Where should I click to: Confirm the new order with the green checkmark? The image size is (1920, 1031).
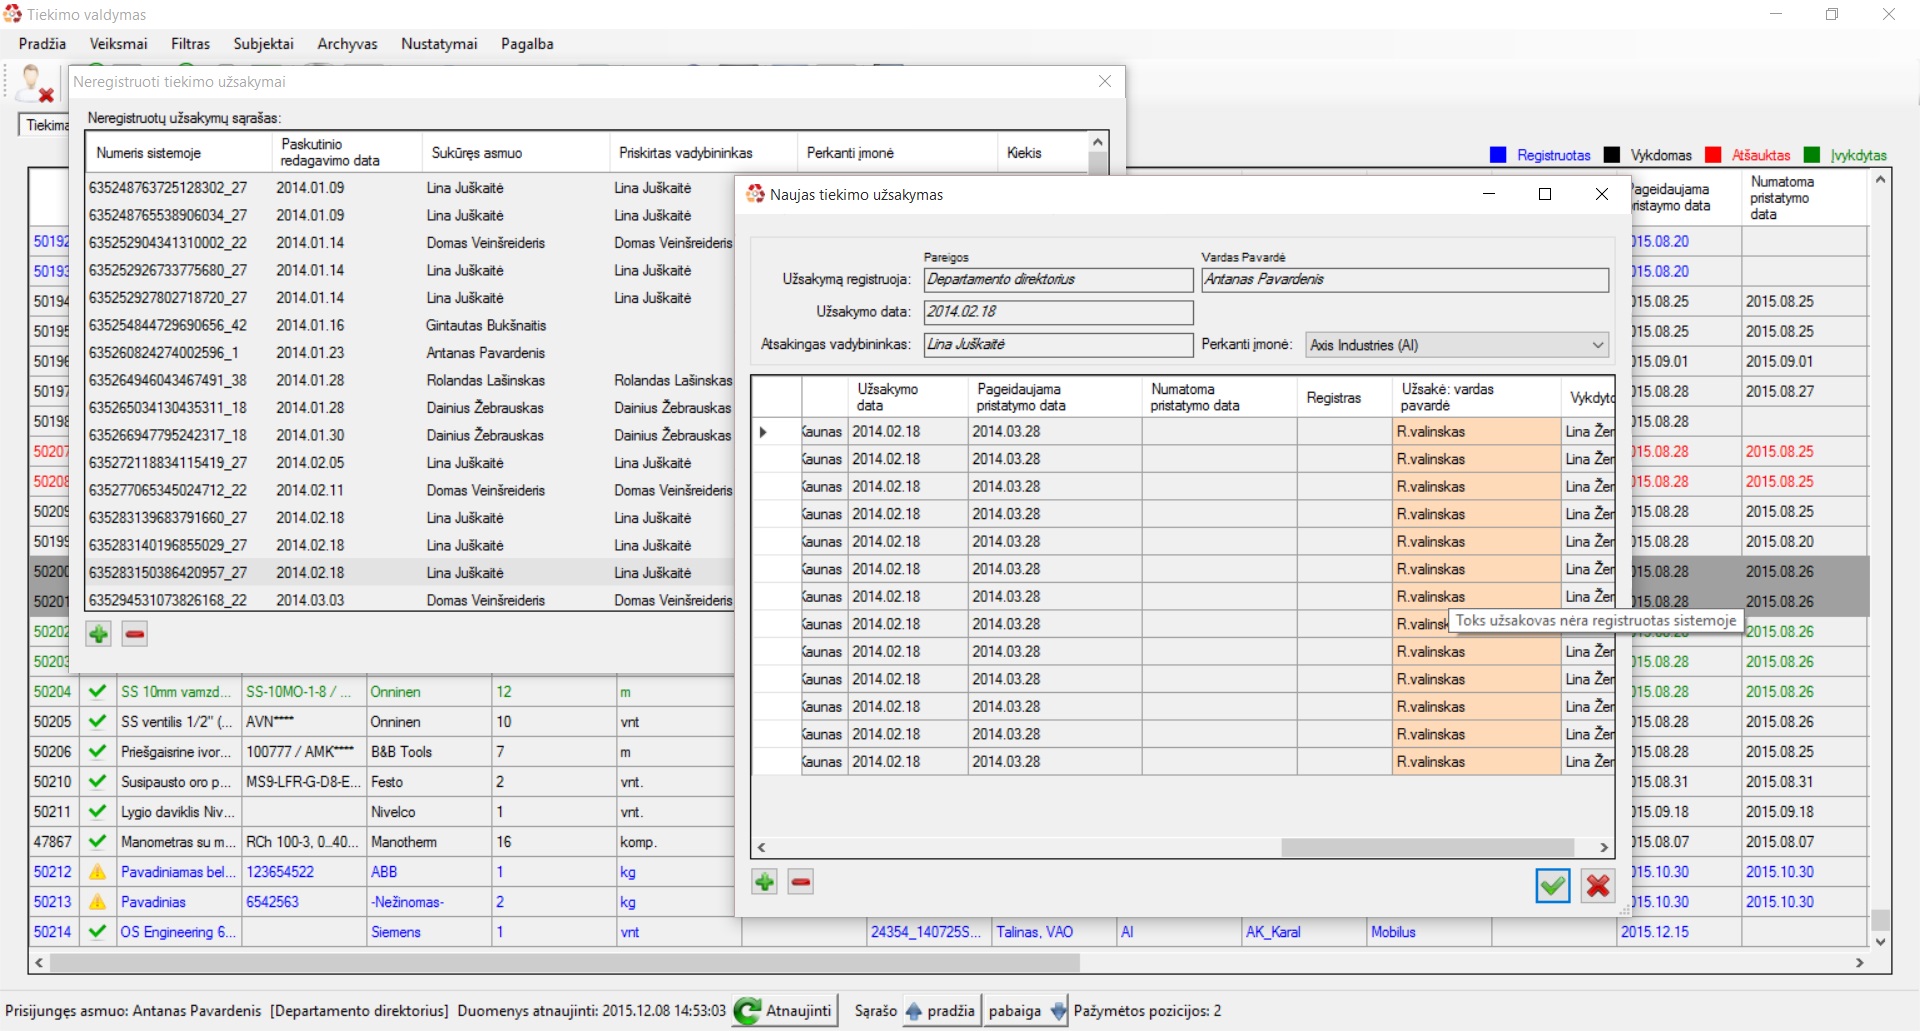click(1553, 886)
